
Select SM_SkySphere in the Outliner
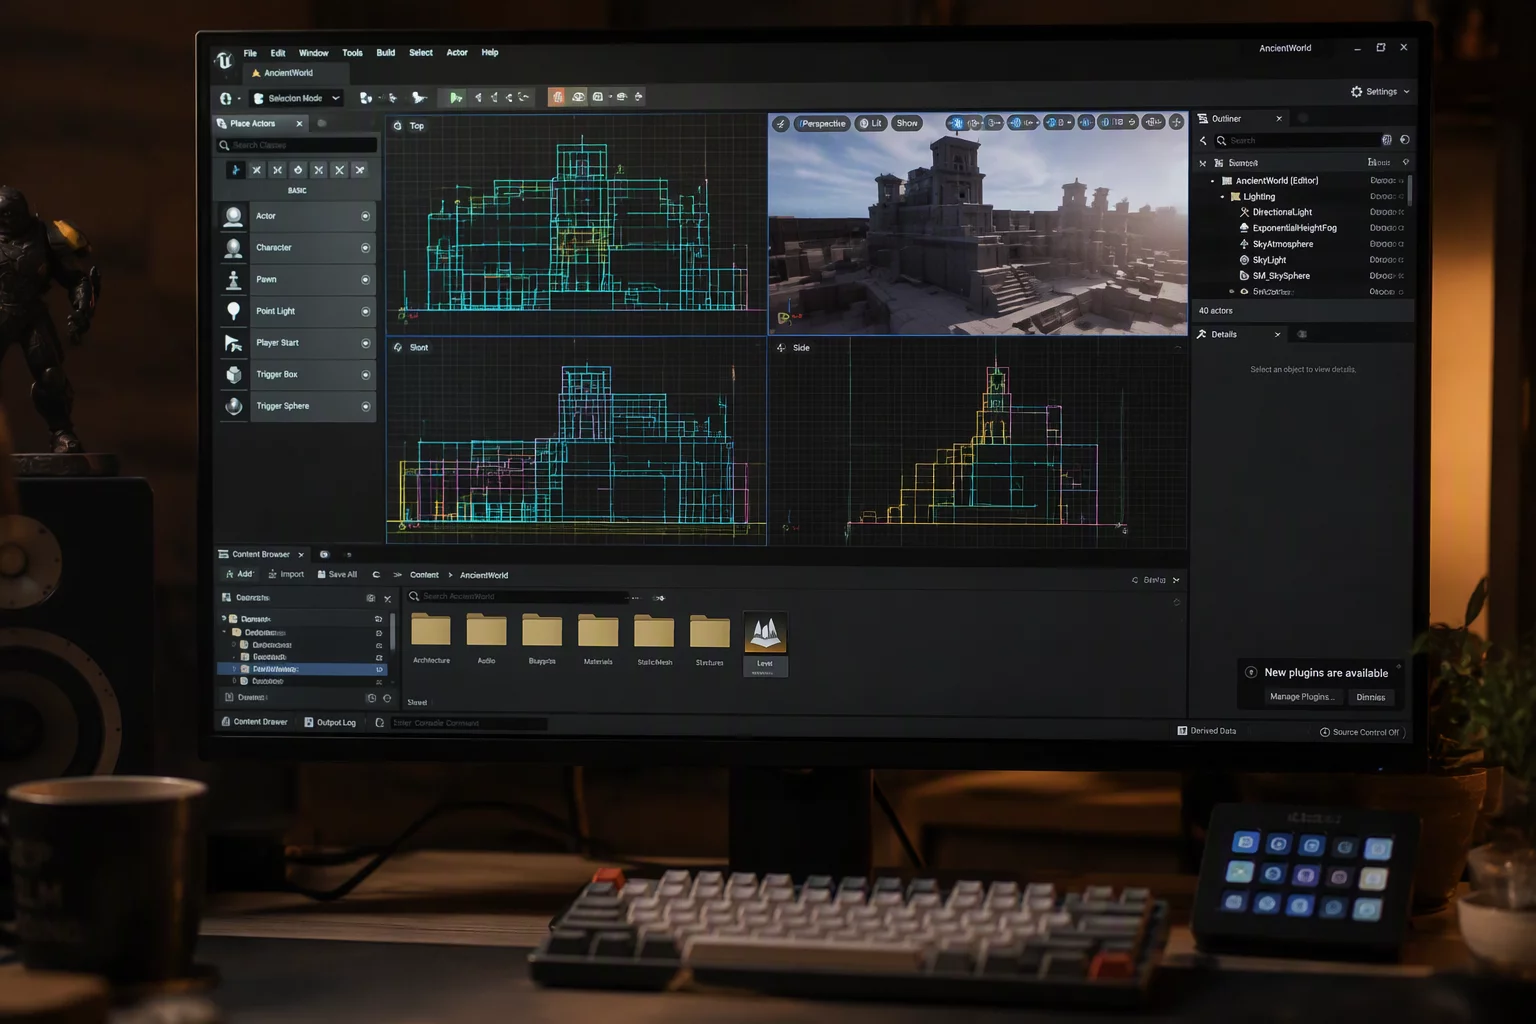[1280, 276]
